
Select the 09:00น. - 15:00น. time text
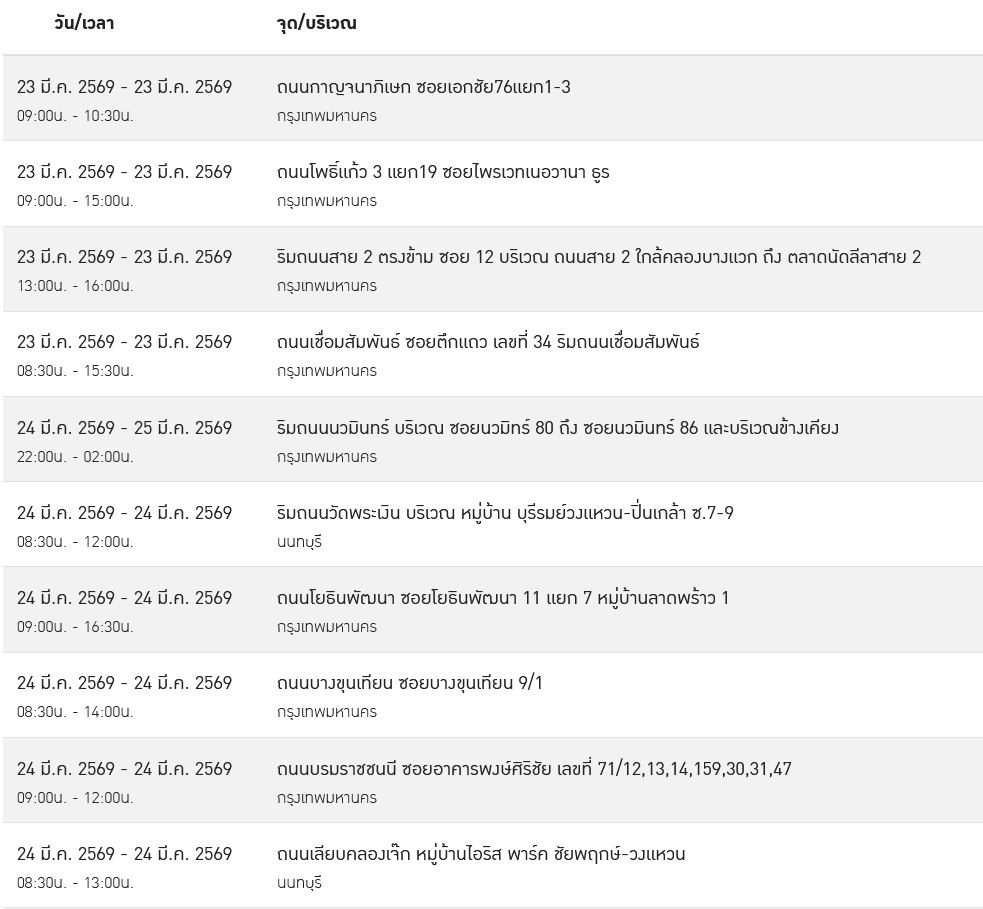(x=75, y=200)
